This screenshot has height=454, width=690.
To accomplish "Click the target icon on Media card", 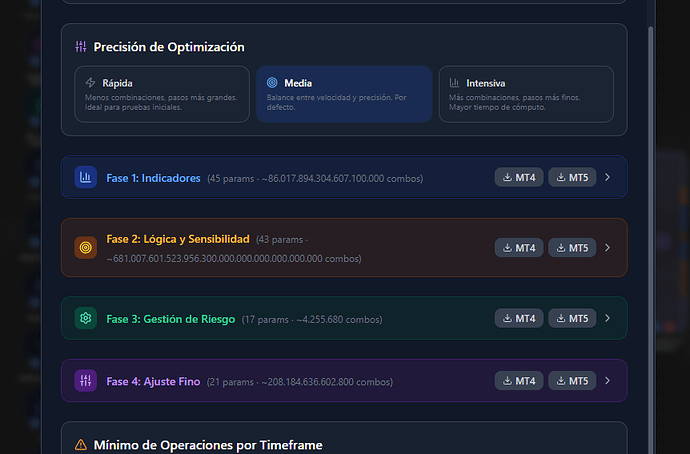I will click(272, 83).
